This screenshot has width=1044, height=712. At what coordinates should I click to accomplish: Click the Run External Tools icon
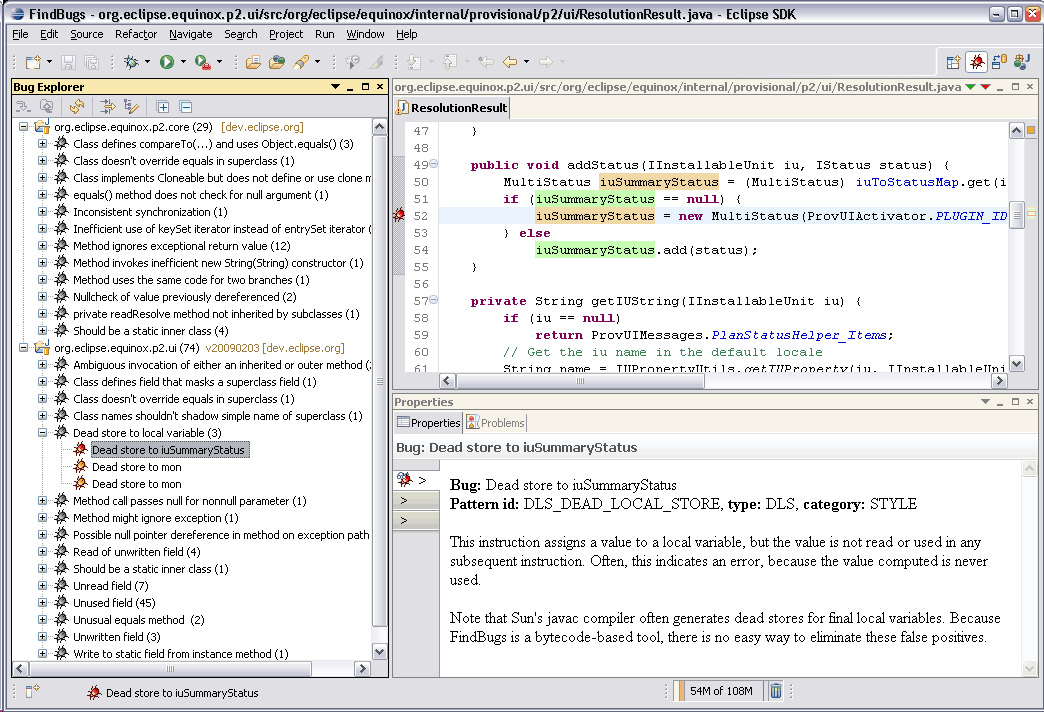click(x=203, y=62)
